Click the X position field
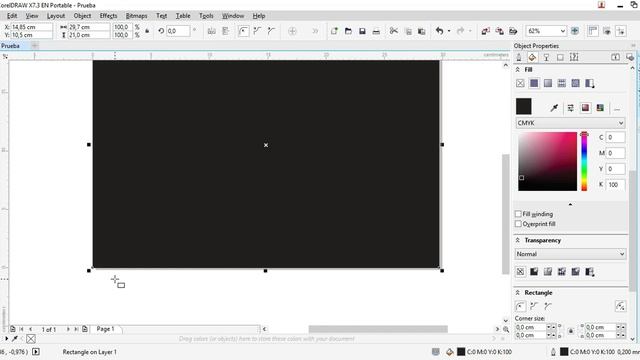640x360 pixels. pos(31,27)
